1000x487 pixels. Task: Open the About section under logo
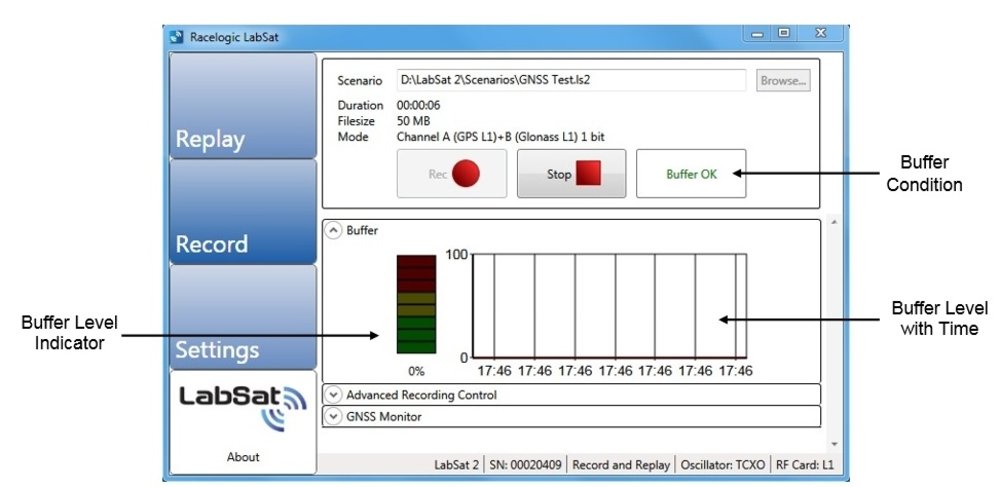(x=243, y=457)
